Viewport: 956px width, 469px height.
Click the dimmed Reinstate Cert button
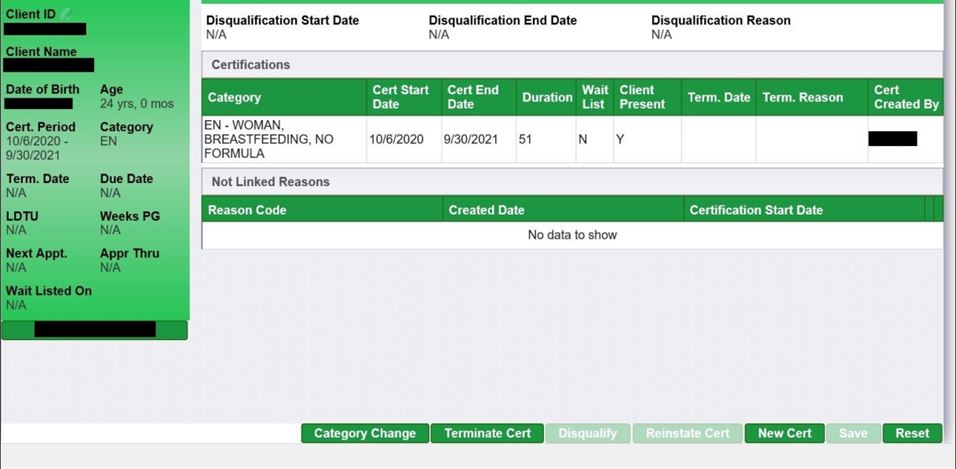(687, 433)
